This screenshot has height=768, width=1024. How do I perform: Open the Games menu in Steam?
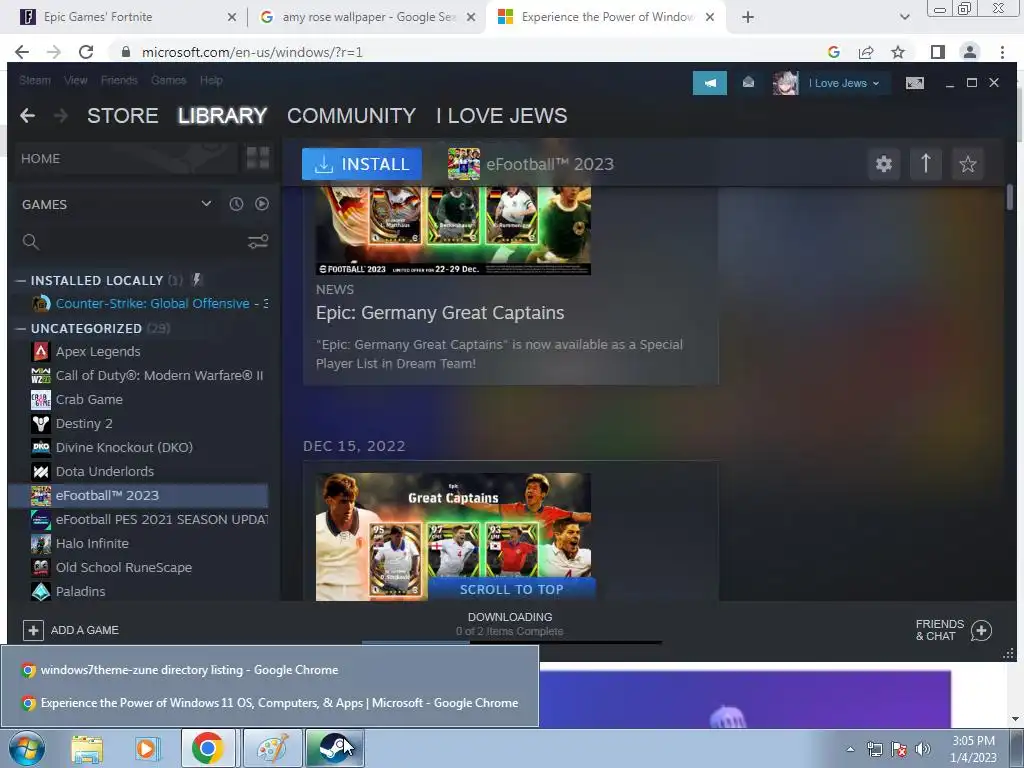[168, 80]
